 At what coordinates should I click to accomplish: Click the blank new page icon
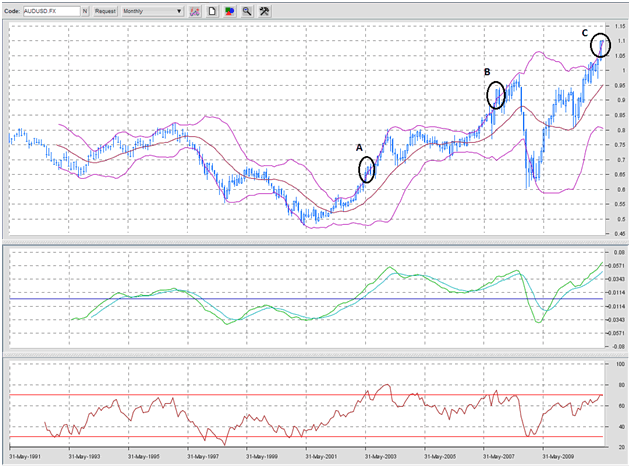212,10
